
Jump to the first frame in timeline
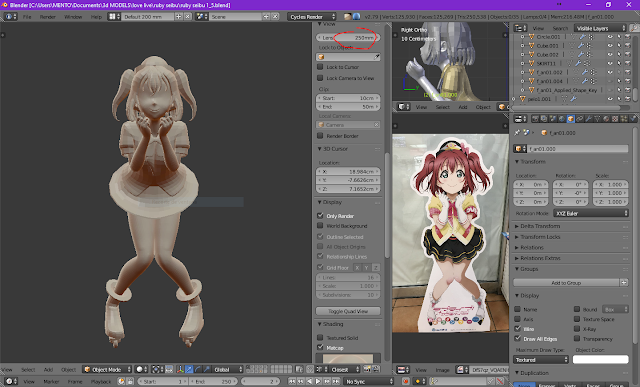point(292,381)
